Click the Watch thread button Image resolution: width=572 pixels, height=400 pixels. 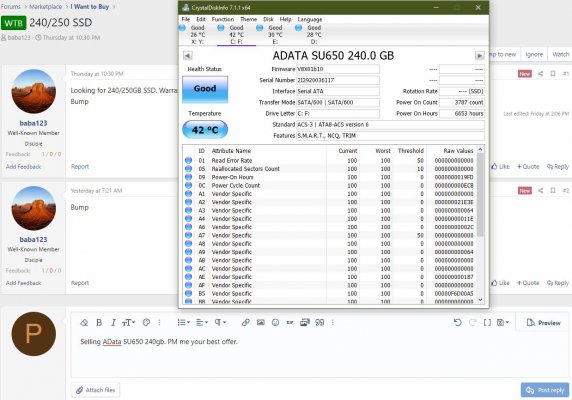561,54
